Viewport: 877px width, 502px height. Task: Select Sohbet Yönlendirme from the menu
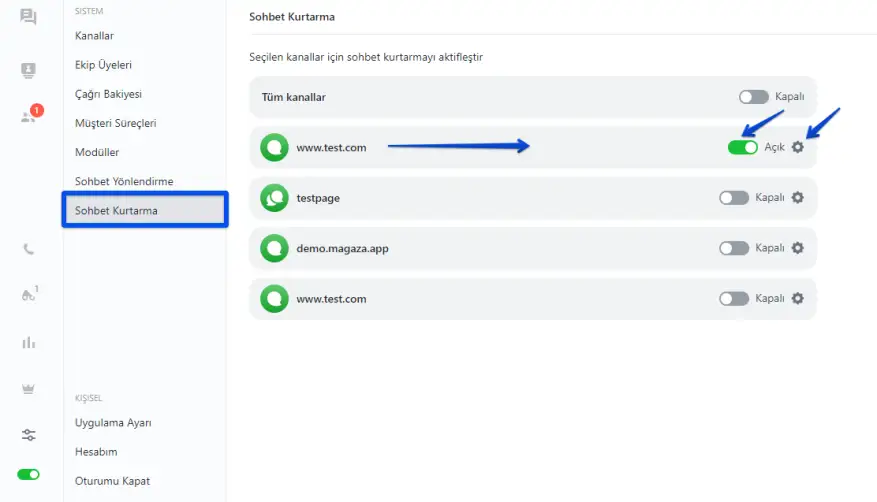[124, 181]
